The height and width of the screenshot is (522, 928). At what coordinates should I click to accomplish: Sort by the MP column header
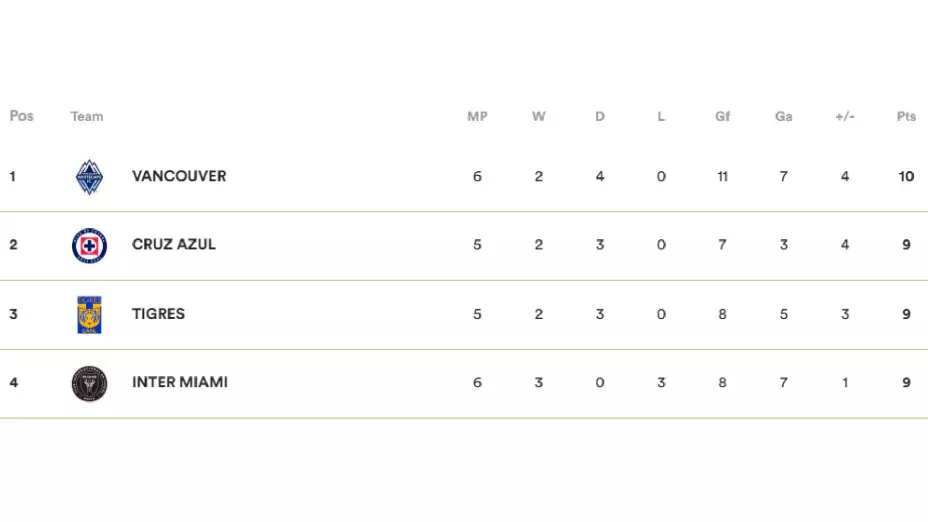(x=477, y=117)
